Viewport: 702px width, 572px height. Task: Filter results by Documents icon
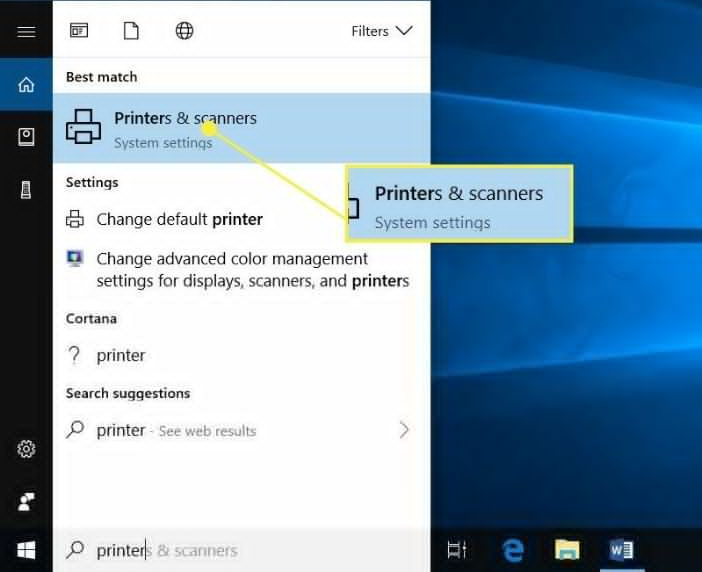131,31
